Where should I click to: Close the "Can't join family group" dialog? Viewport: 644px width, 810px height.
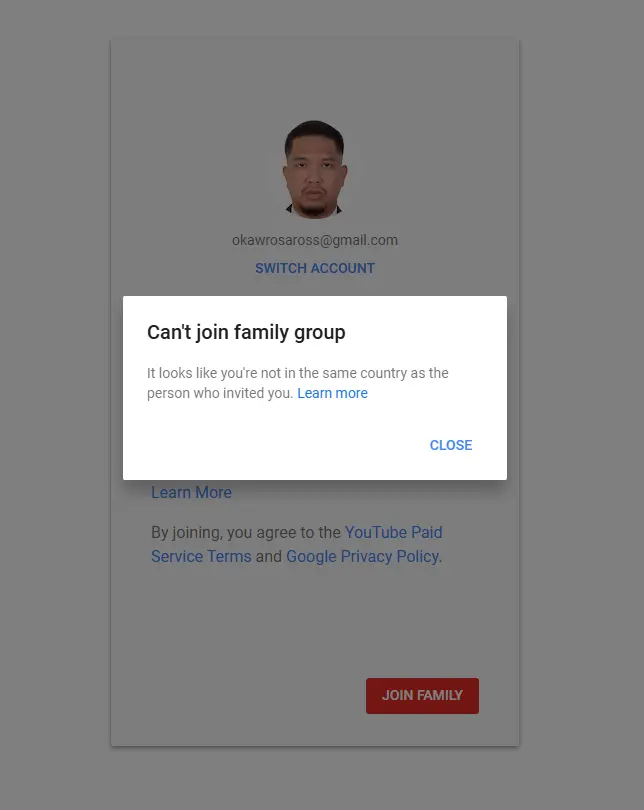(450, 445)
